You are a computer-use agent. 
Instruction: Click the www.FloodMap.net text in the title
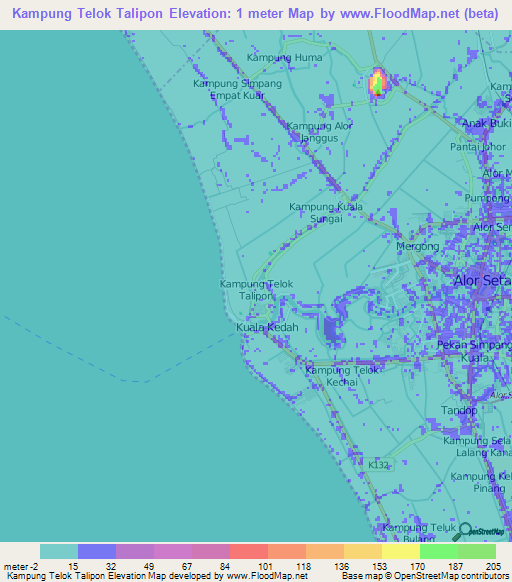point(400,13)
